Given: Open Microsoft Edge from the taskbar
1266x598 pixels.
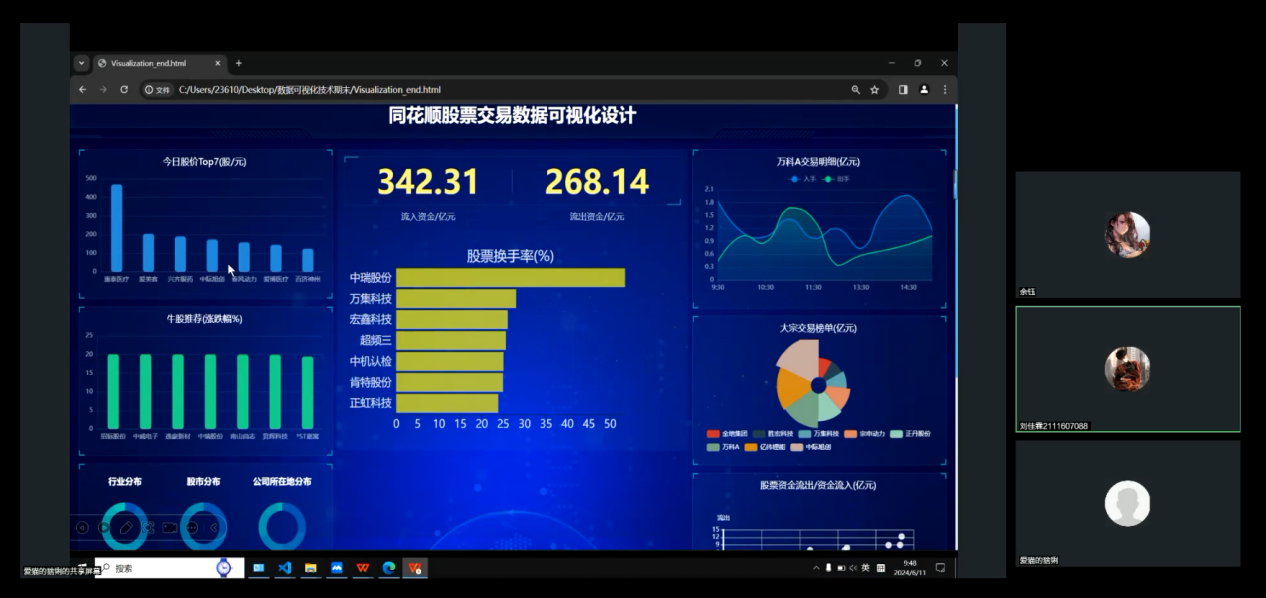Looking at the screenshot, I should point(389,568).
